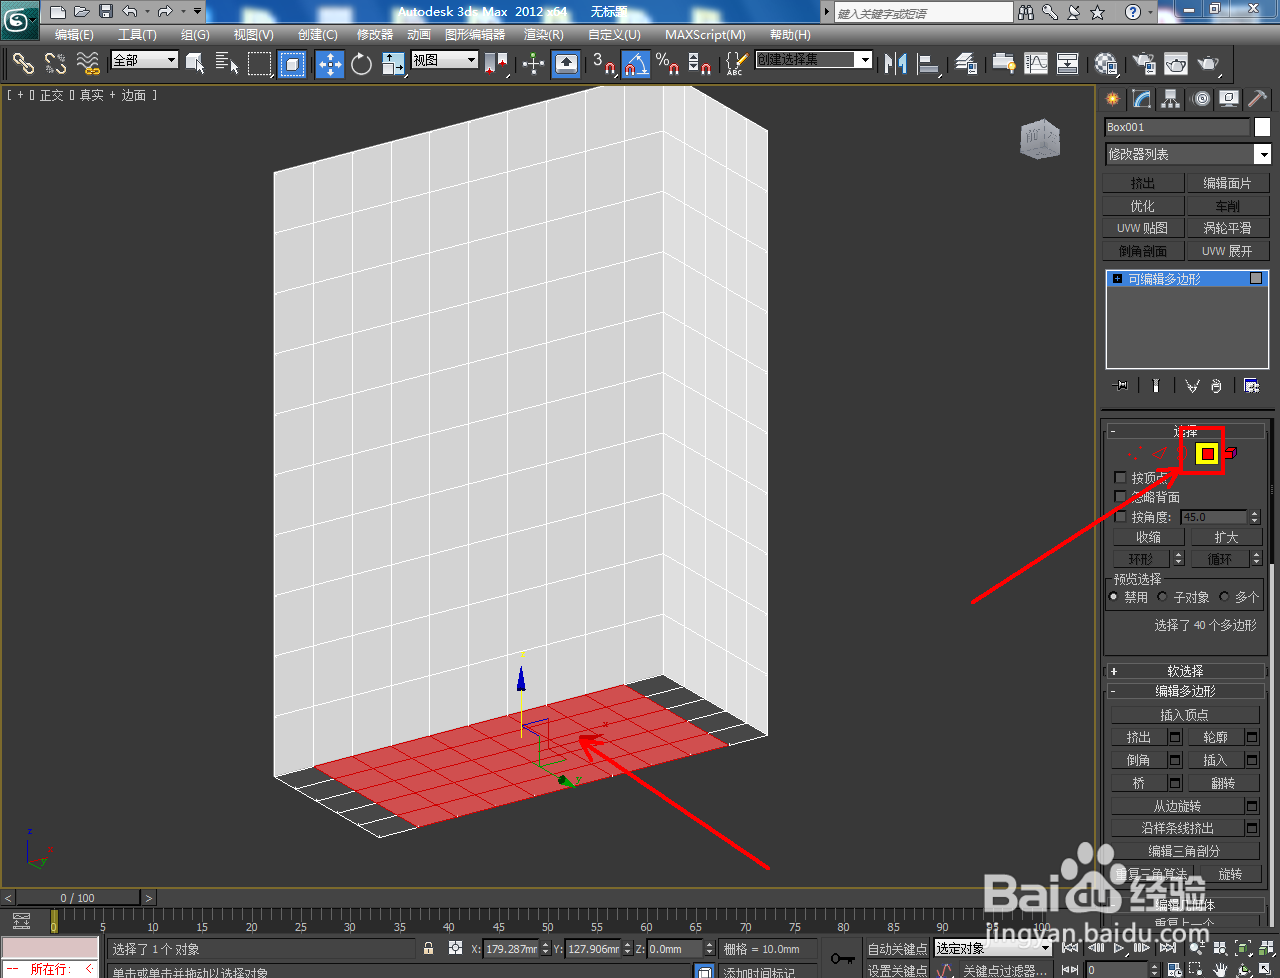The image size is (1280, 978).
Task: Select Element sub-object level icon
Action: click(1231, 454)
